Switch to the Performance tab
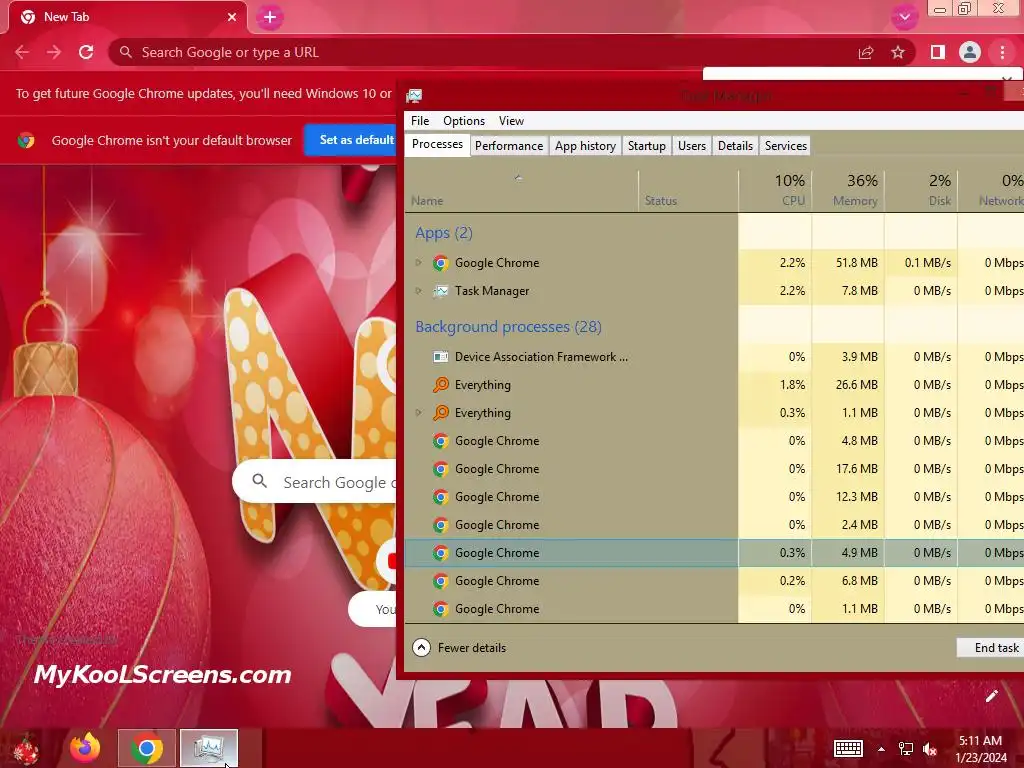The image size is (1024, 768). click(509, 146)
